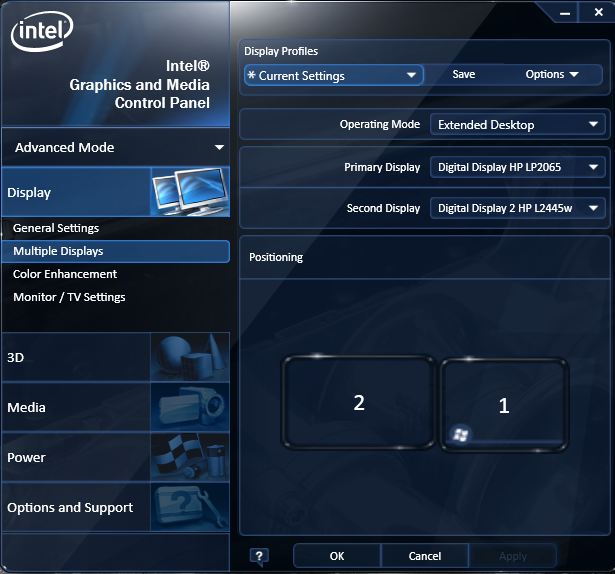This screenshot has height=574, width=615.
Task: Open Color Enhancement settings
Action: click(x=65, y=274)
